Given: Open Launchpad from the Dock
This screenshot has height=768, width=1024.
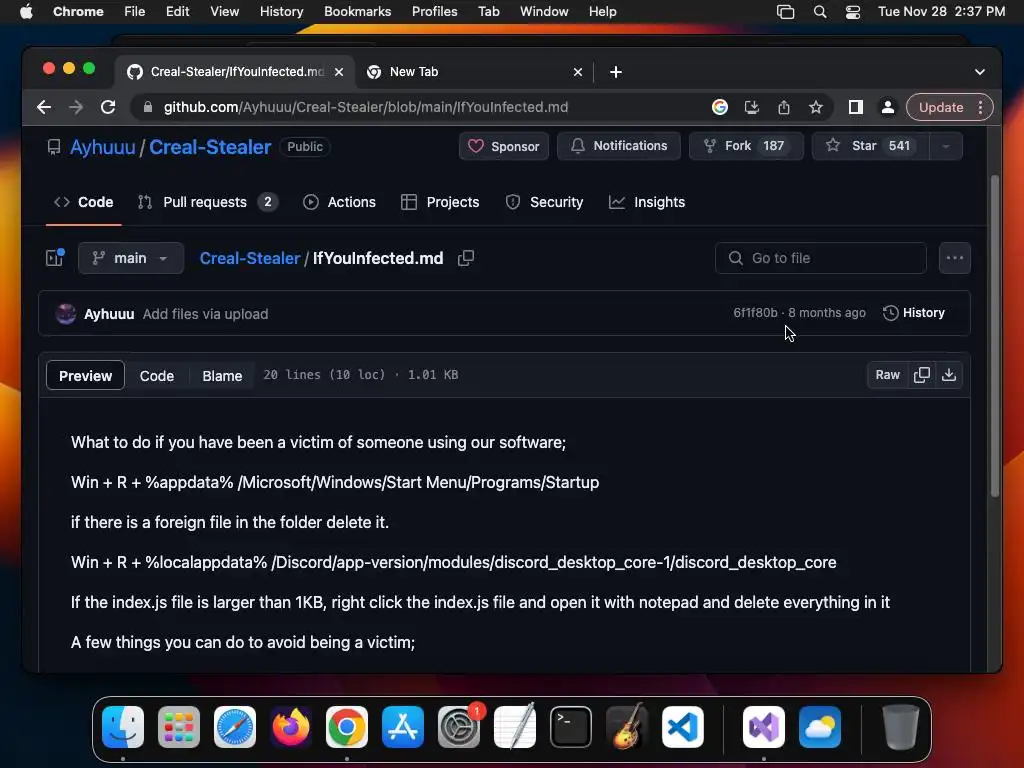Looking at the screenshot, I should [x=179, y=727].
